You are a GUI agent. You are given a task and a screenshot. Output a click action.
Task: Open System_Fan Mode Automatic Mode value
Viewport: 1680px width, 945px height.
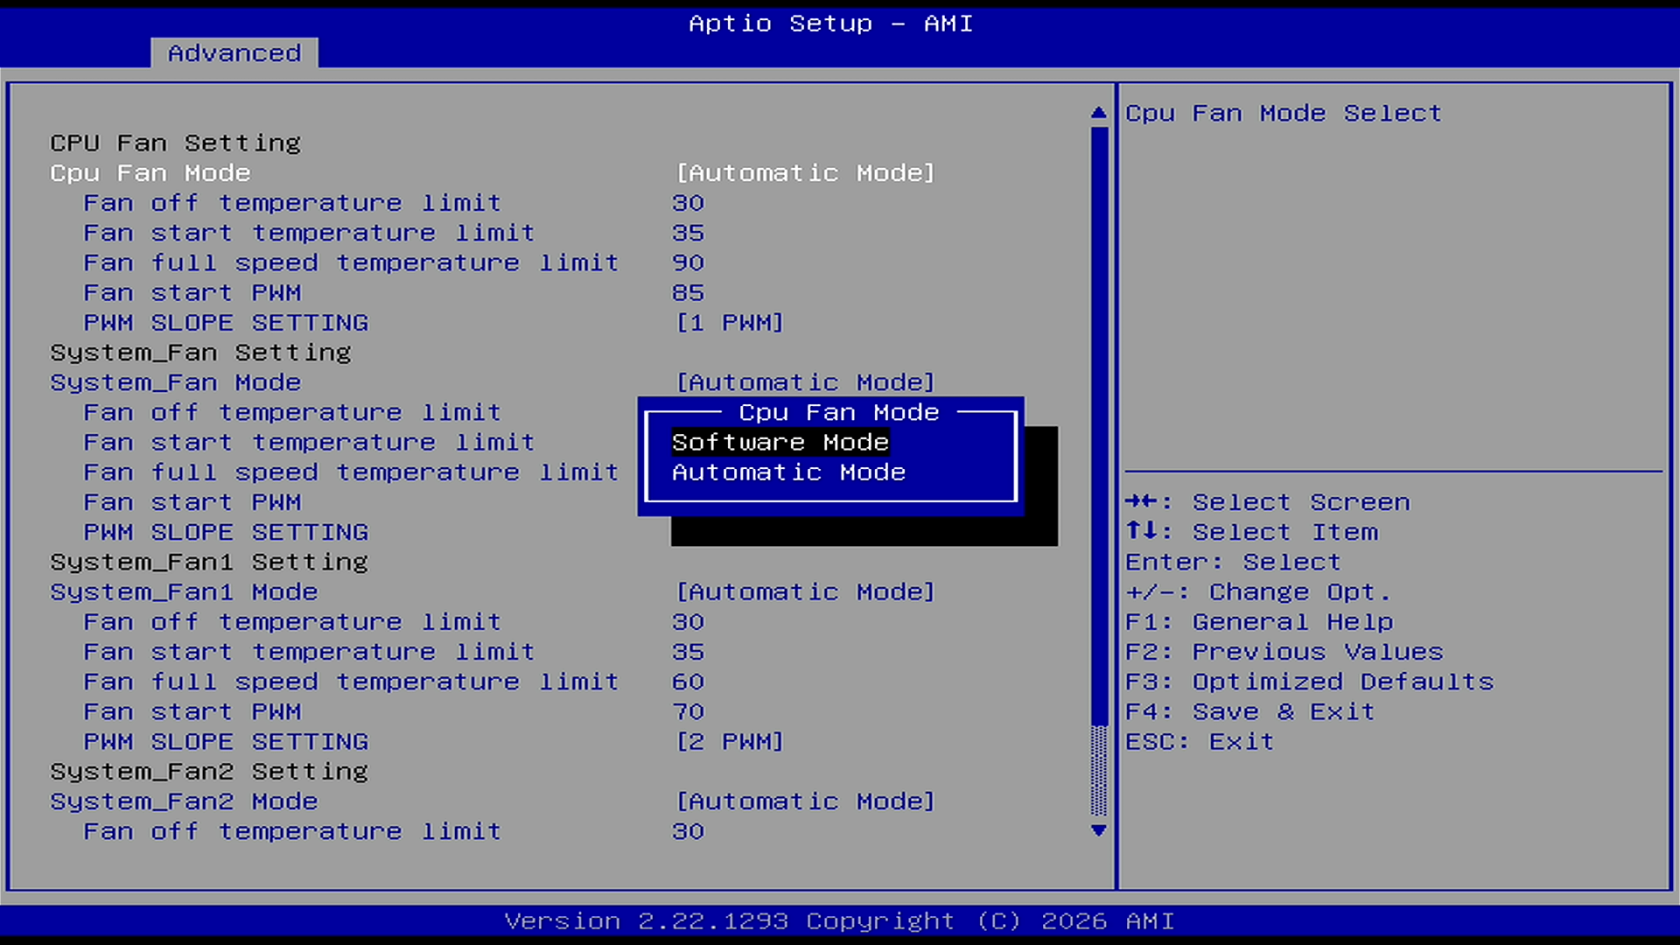tap(805, 383)
